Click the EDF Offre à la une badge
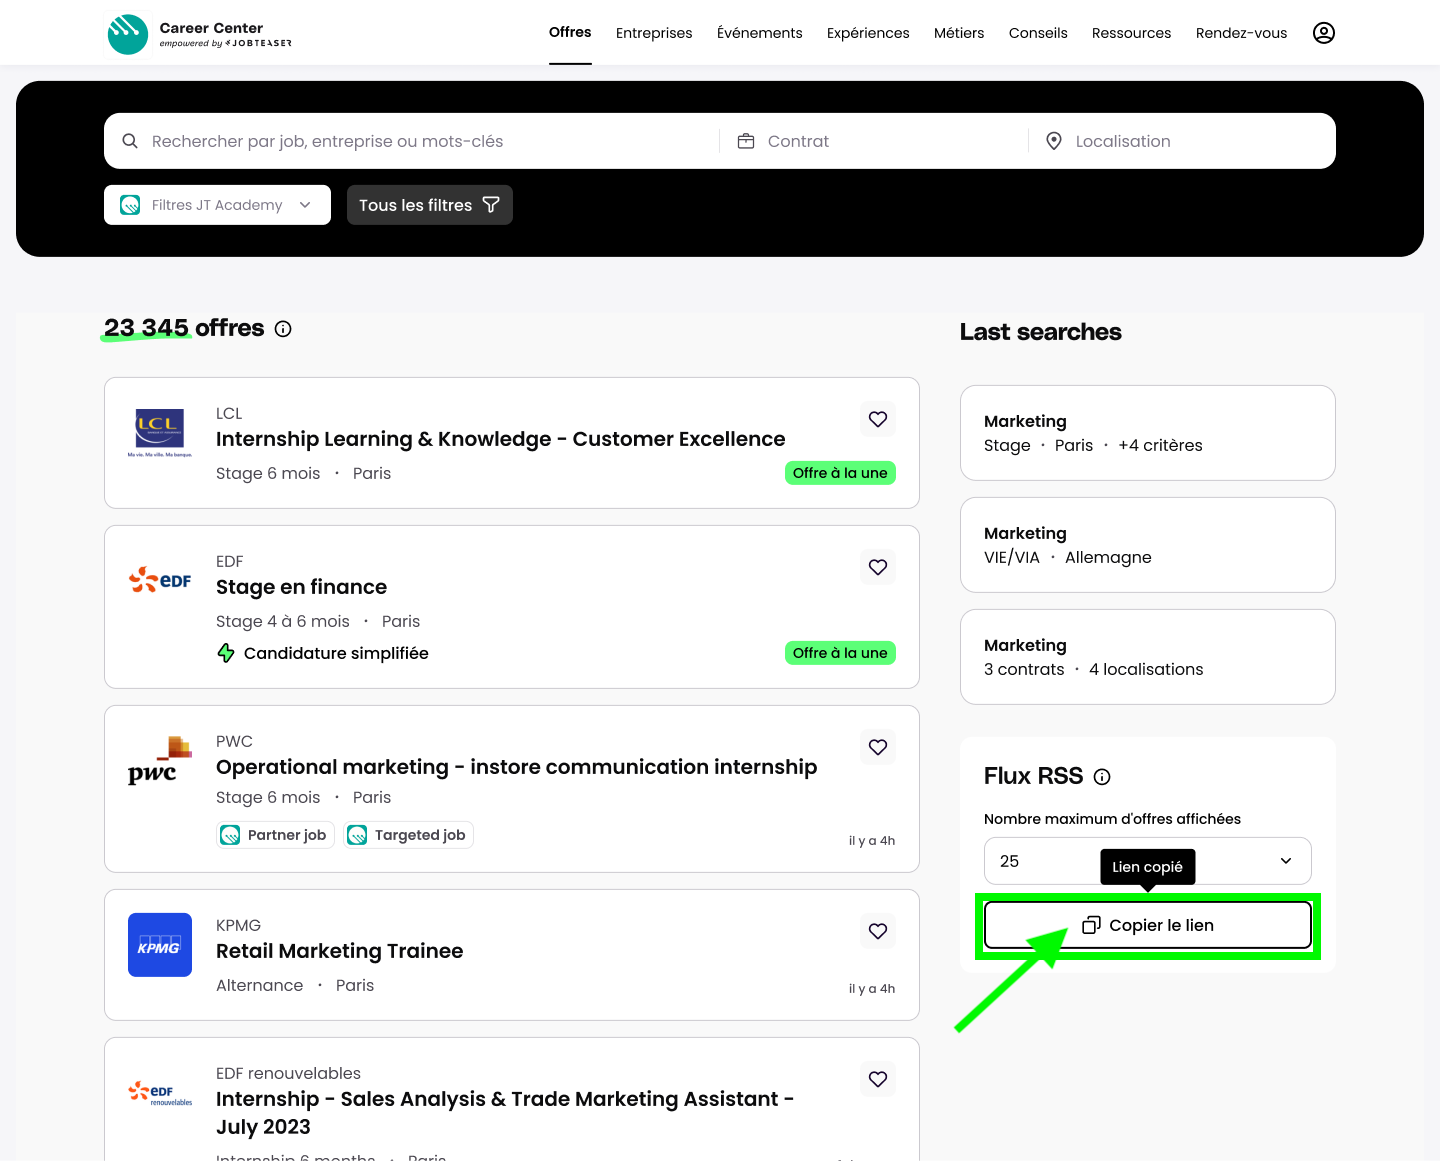 click(840, 653)
